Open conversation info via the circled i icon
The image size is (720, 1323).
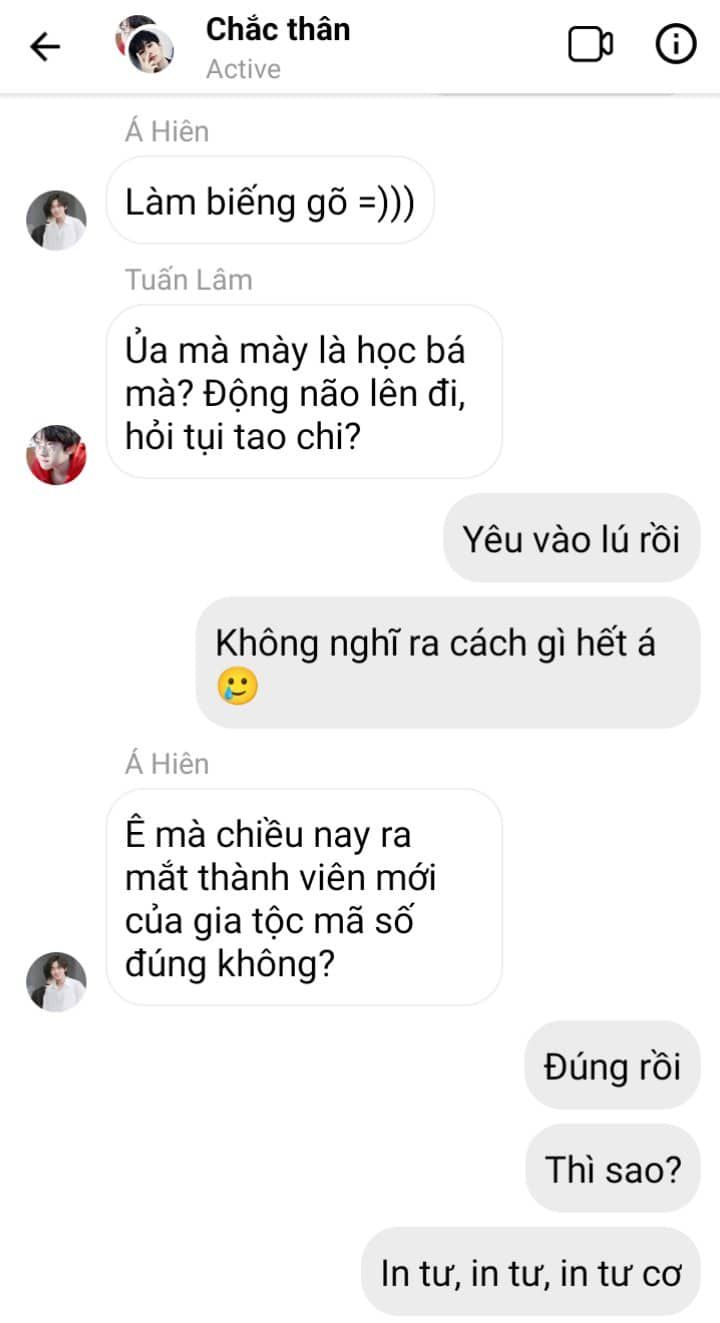(x=676, y=45)
